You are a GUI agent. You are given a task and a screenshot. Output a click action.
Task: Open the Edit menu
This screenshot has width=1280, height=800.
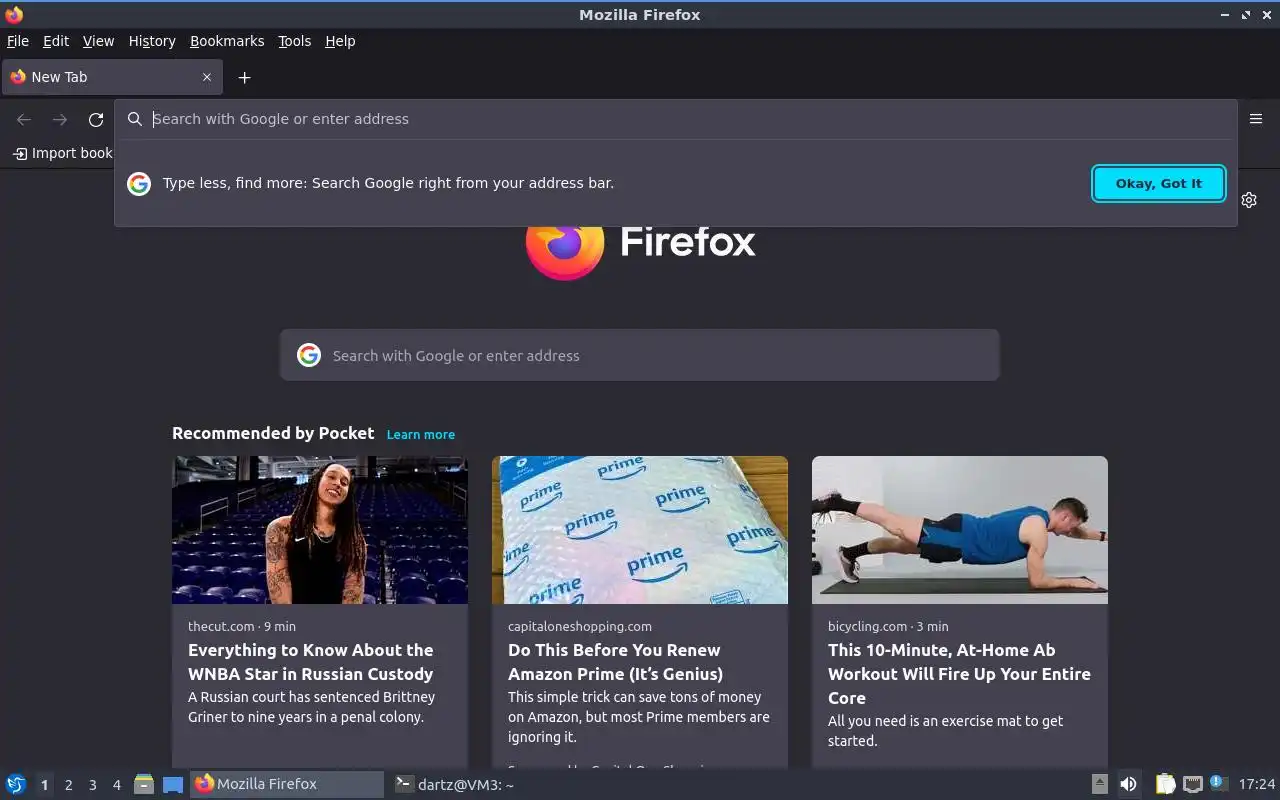tap(56, 41)
